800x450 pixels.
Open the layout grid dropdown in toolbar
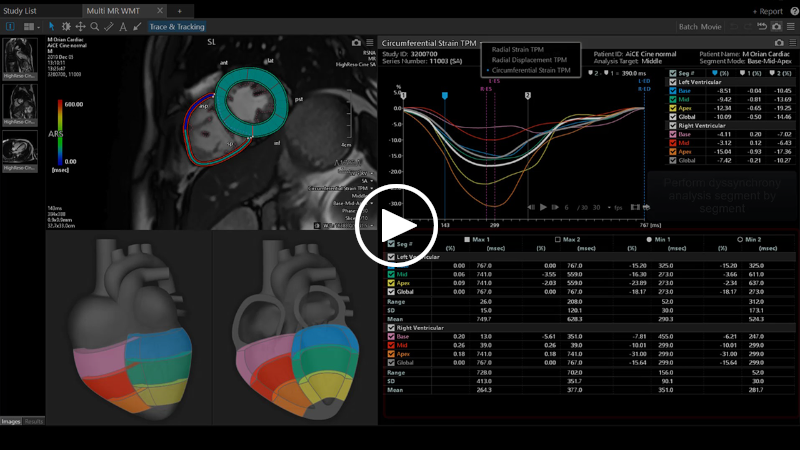pos(32,27)
